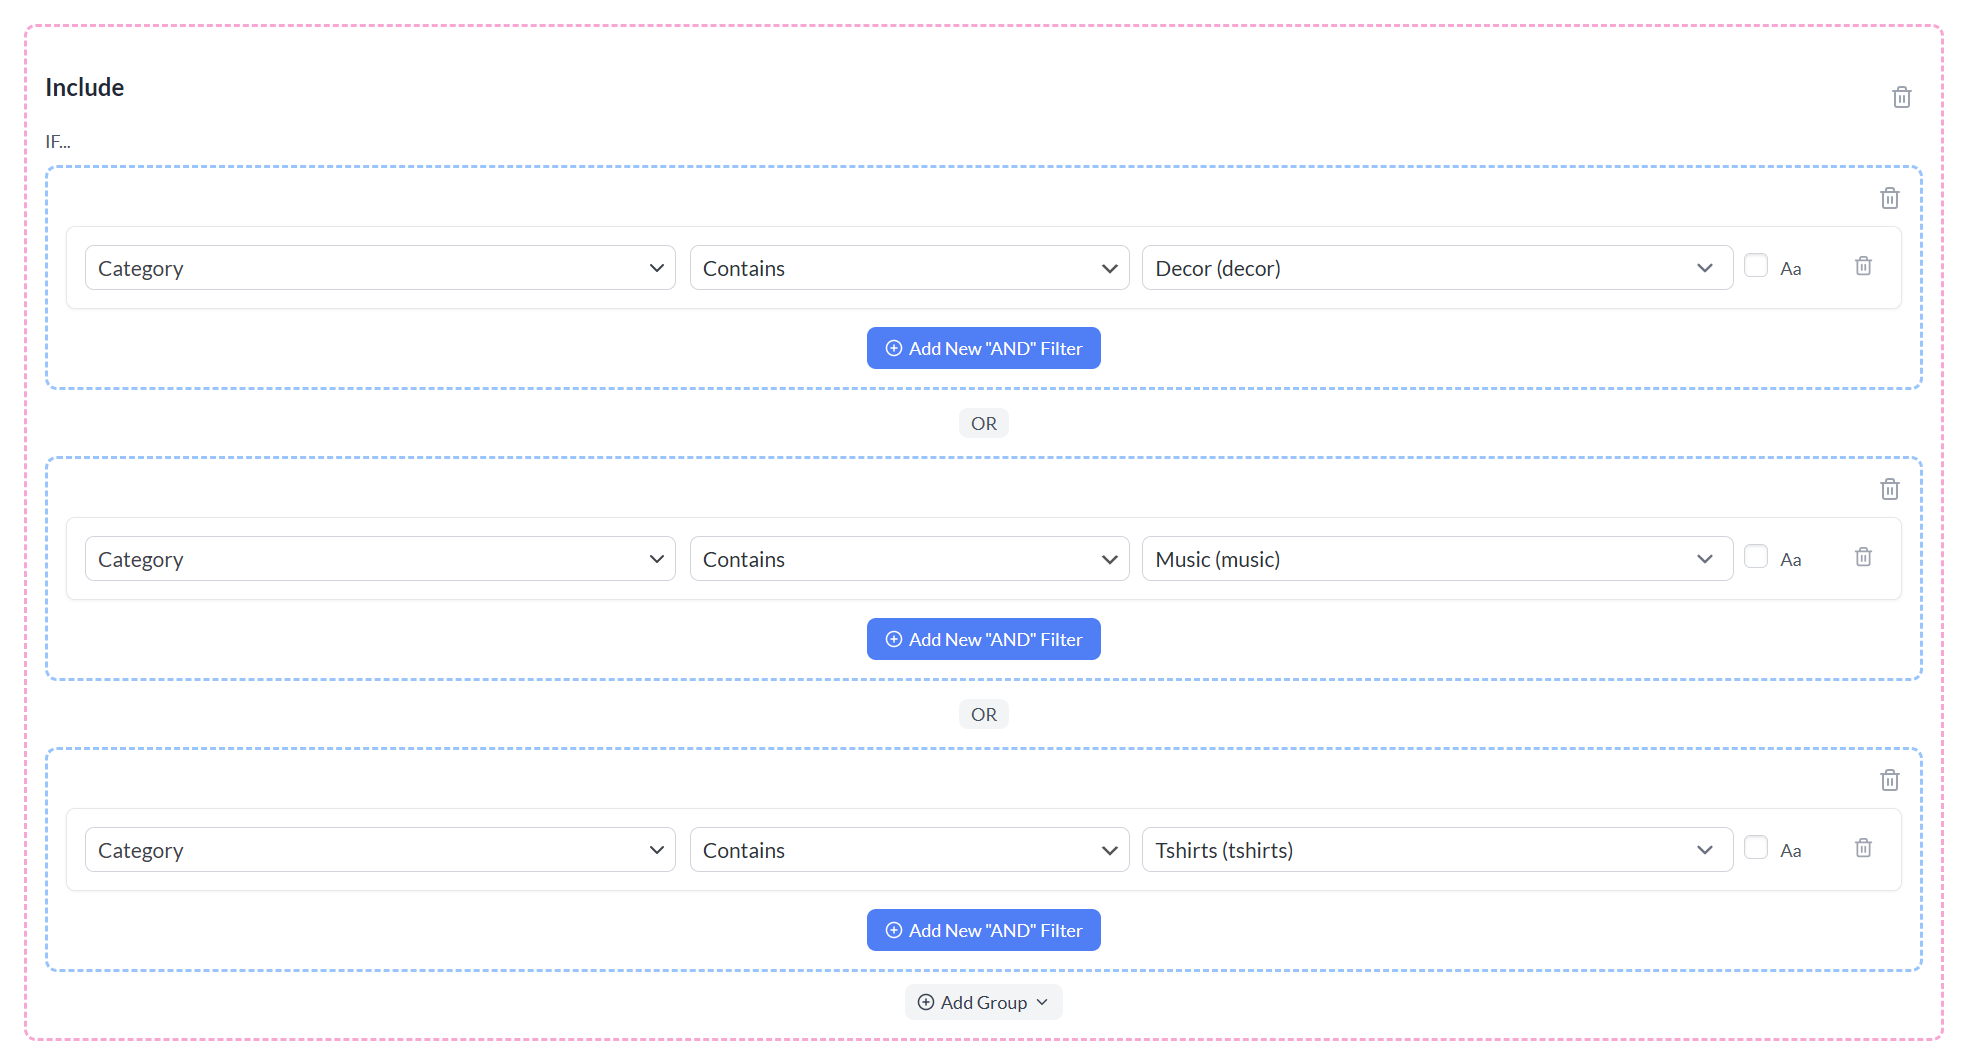Add new AND filter to Tshirts group
Viewport: 1969px width, 1063px height.
coord(983,930)
